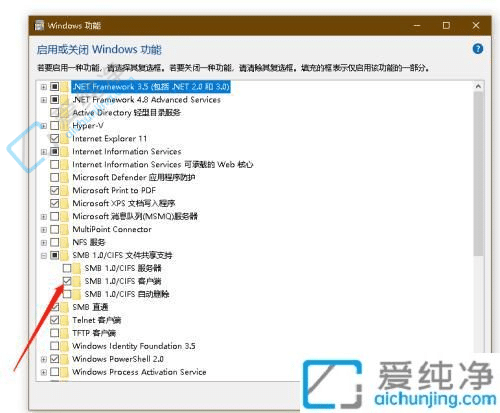Enable Microsoft Defender 应用程序防护 checkbox
This screenshot has width=500, height=413.
(x=55, y=177)
